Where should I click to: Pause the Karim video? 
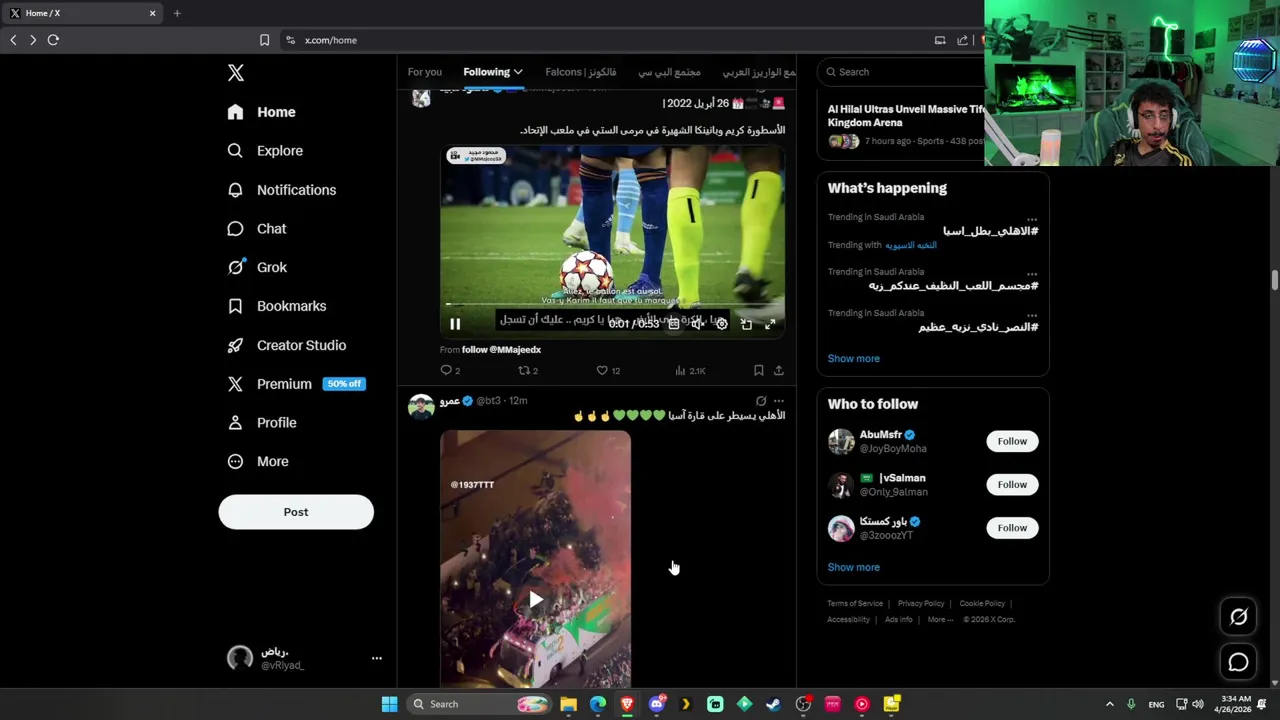(455, 324)
